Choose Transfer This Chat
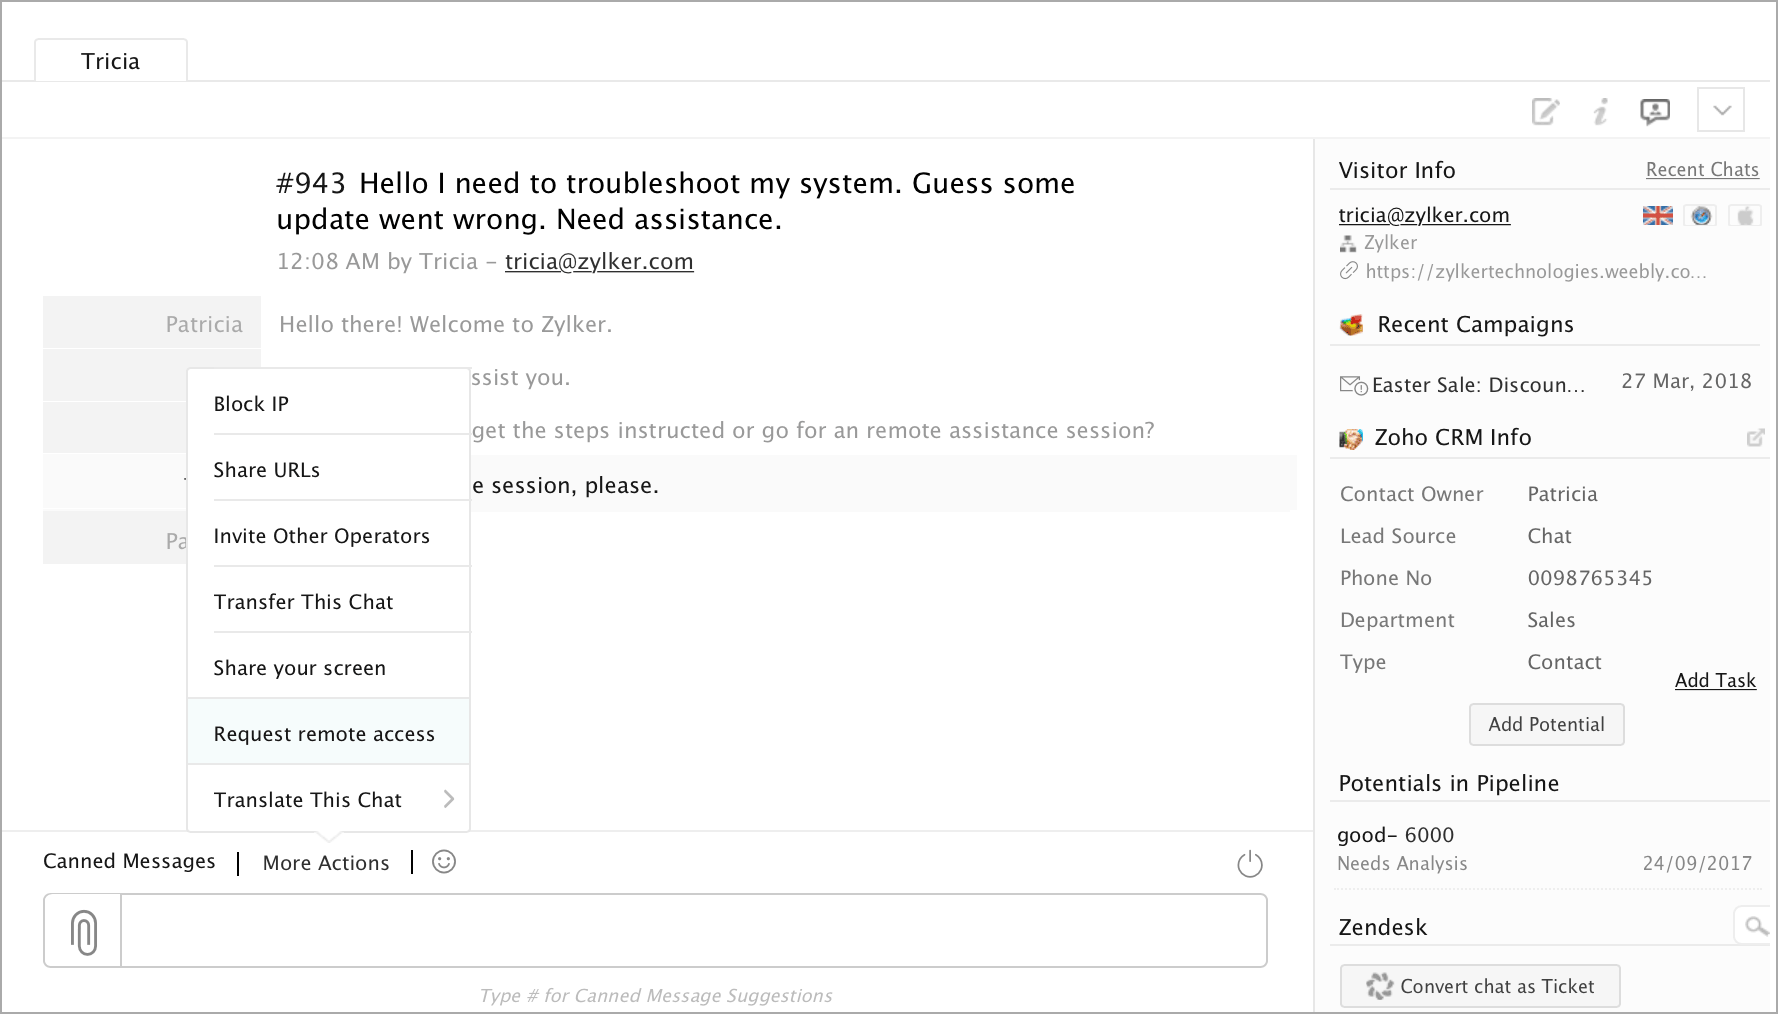This screenshot has width=1778, height=1014. click(328, 601)
